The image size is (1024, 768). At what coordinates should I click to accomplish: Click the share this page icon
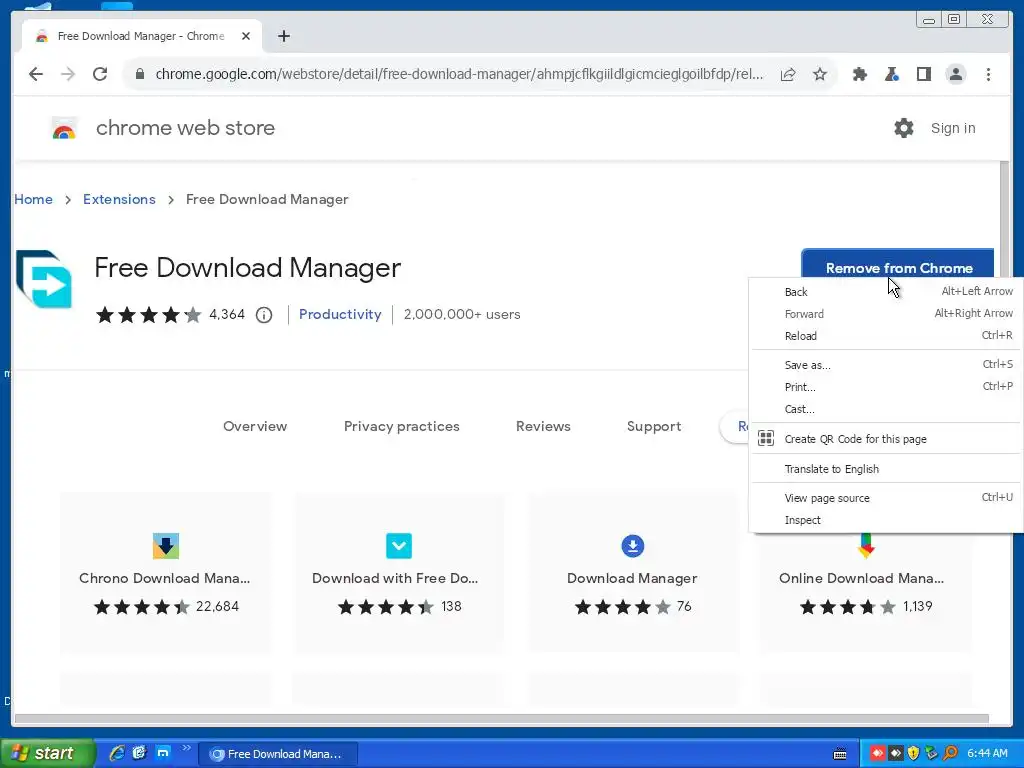(788, 74)
